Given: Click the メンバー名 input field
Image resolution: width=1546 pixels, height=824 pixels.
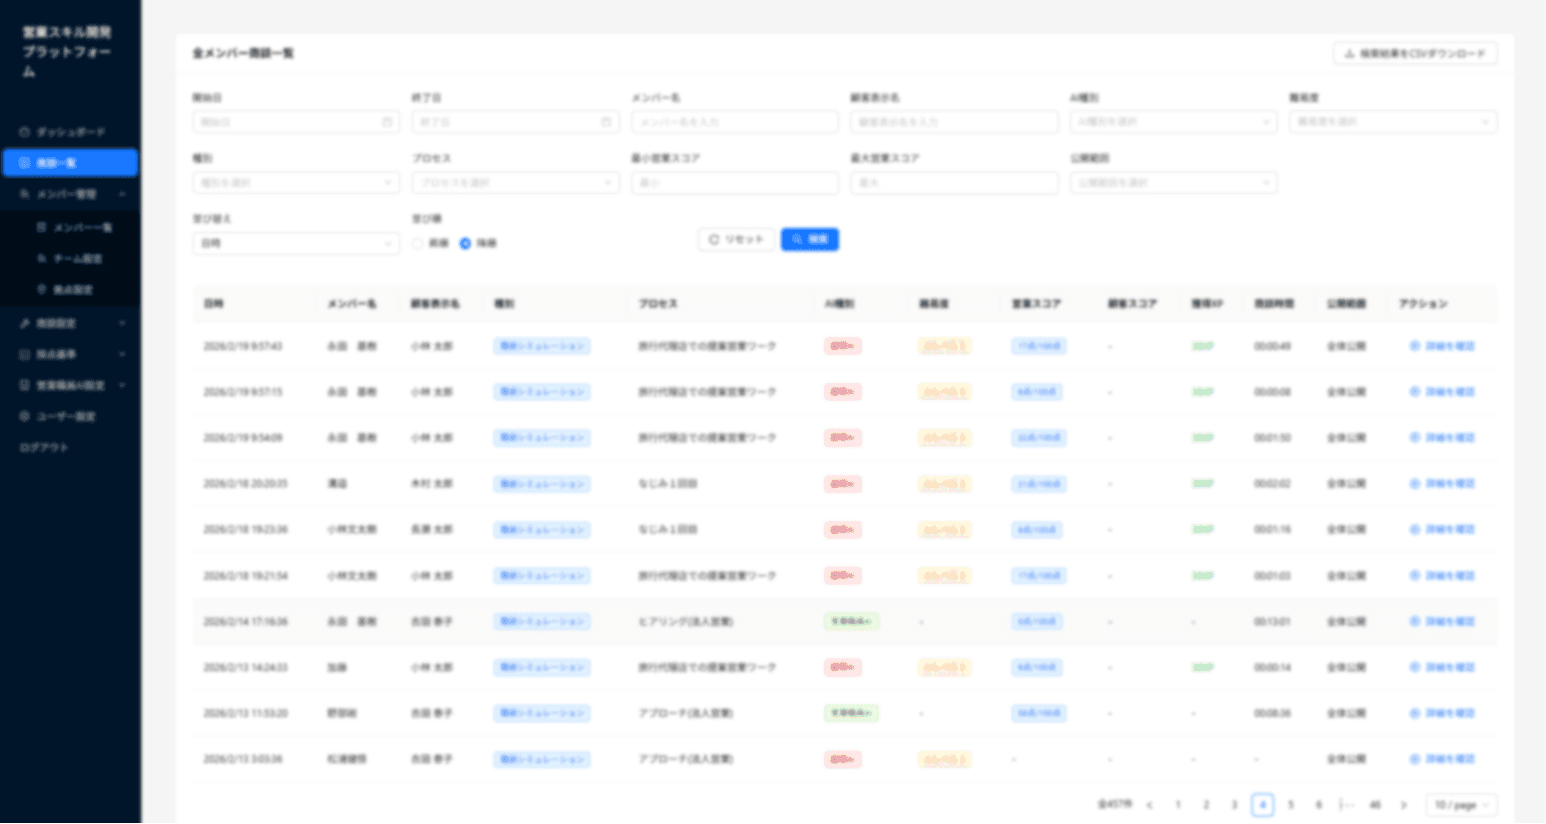Looking at the screenshot, I should (x=735, y=122).
